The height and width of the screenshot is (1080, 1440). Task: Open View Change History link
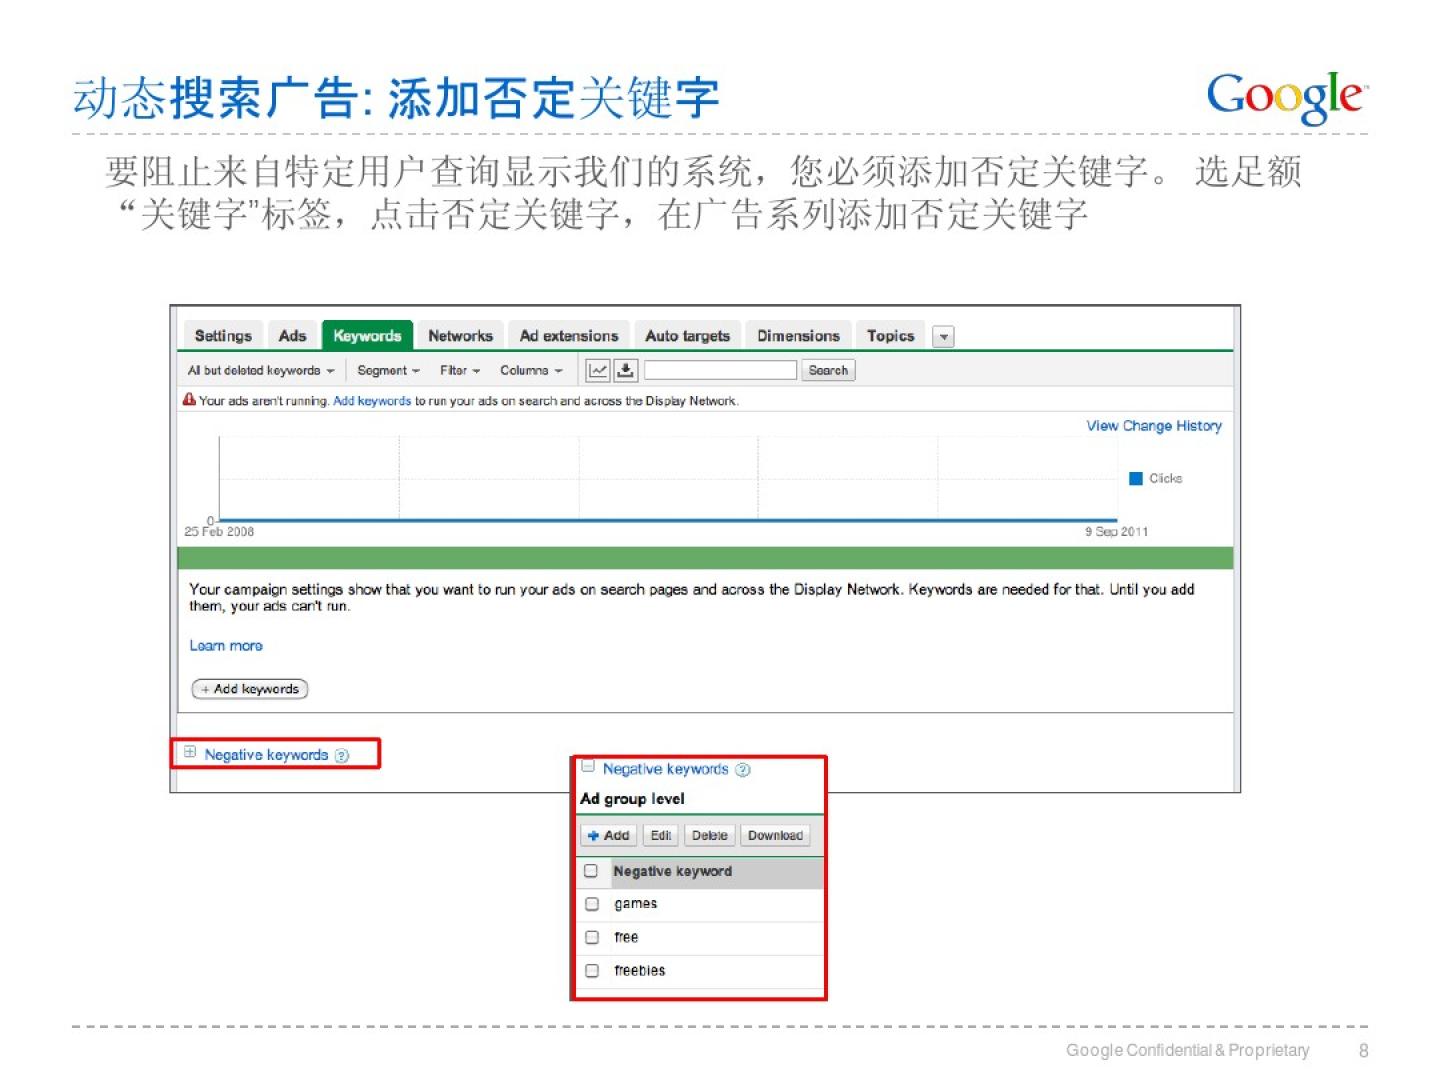click(x=1154, y=426)
